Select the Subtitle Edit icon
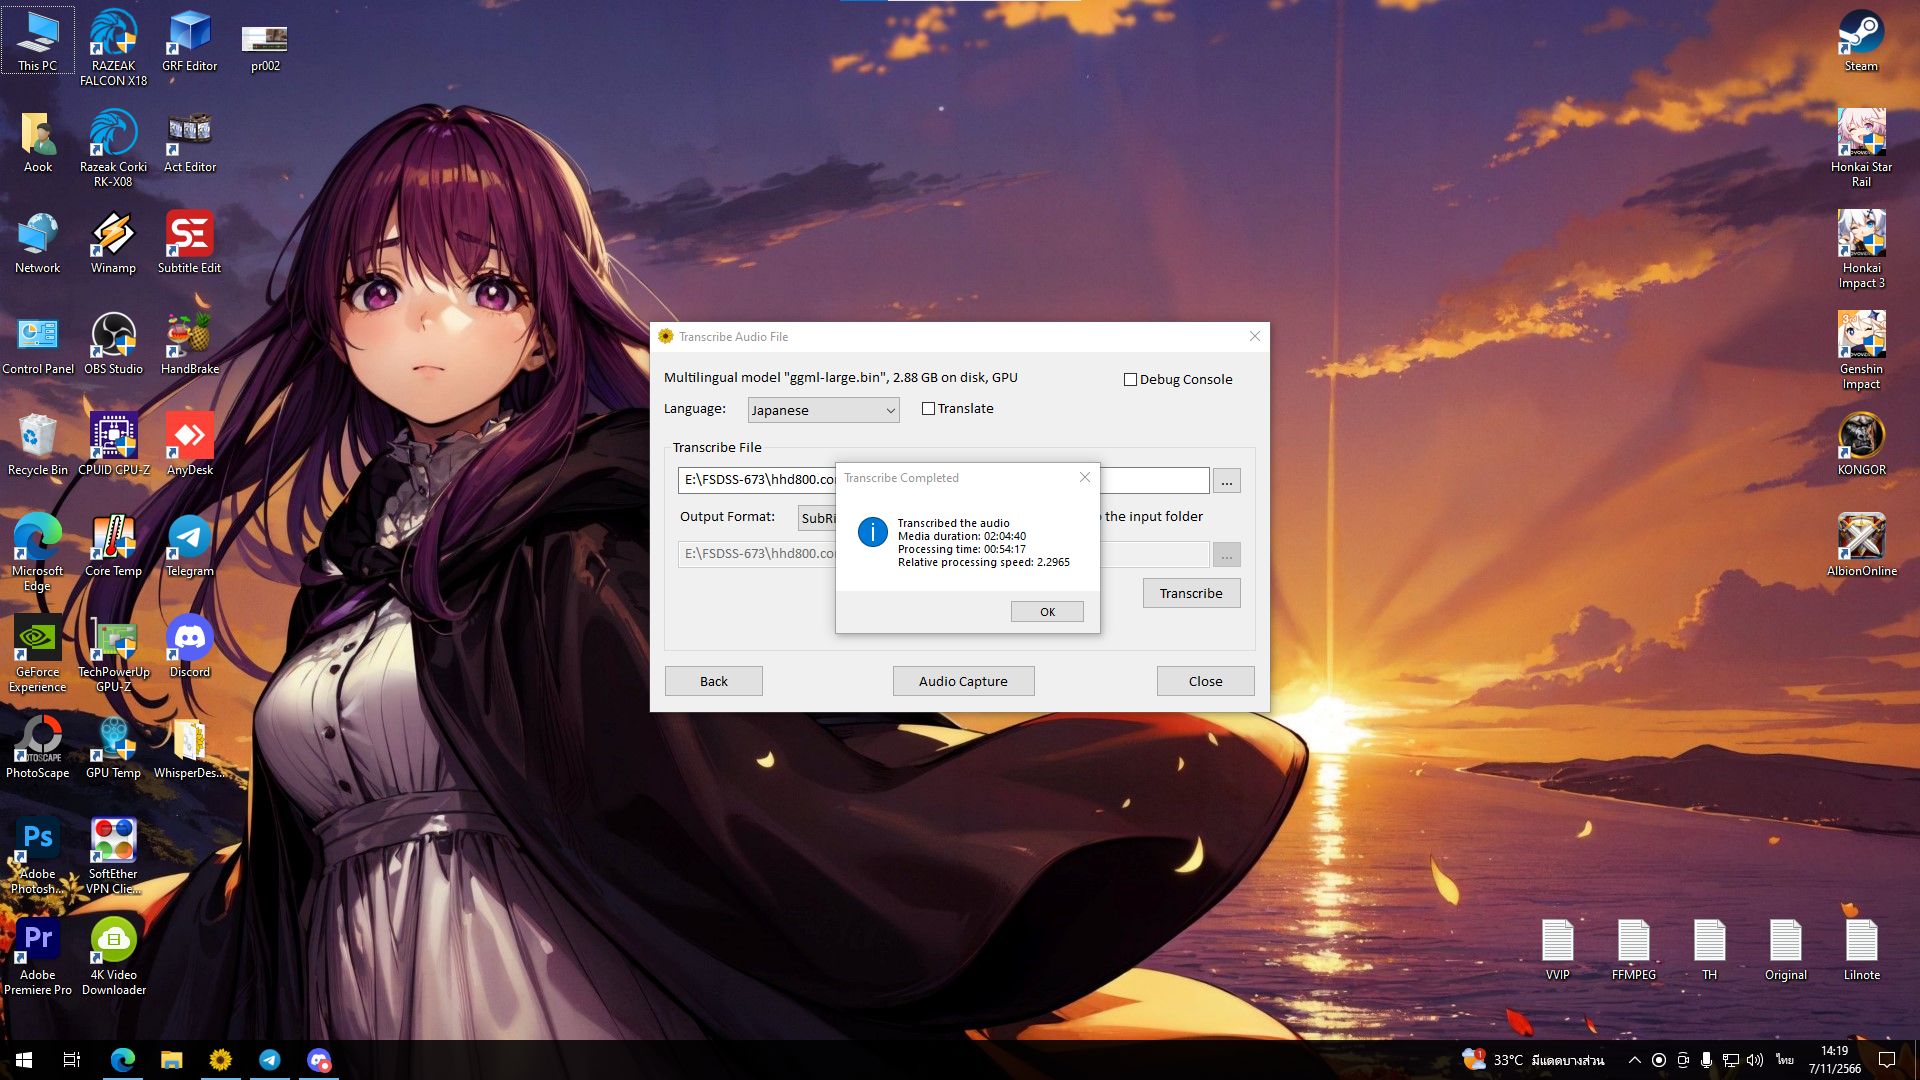Image resolution: width=1920 pixels, height=1080 pixels. pyautogui.click(x=189, y=243)
